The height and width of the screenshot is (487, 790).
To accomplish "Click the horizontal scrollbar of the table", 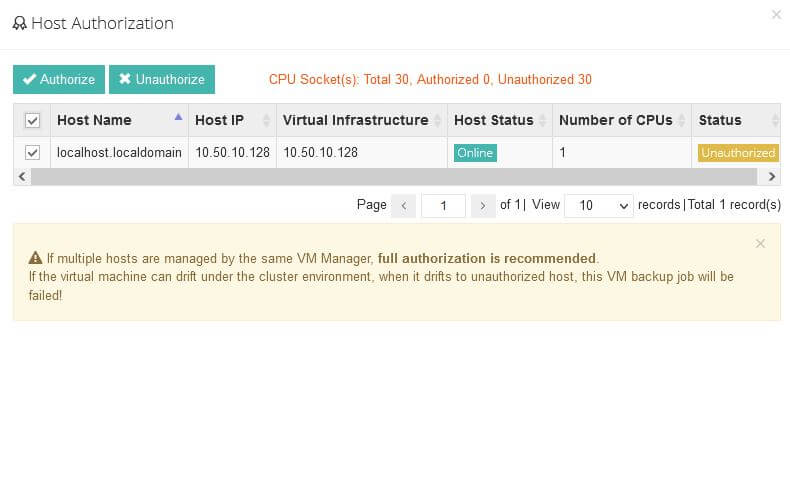I will point(394,177).
